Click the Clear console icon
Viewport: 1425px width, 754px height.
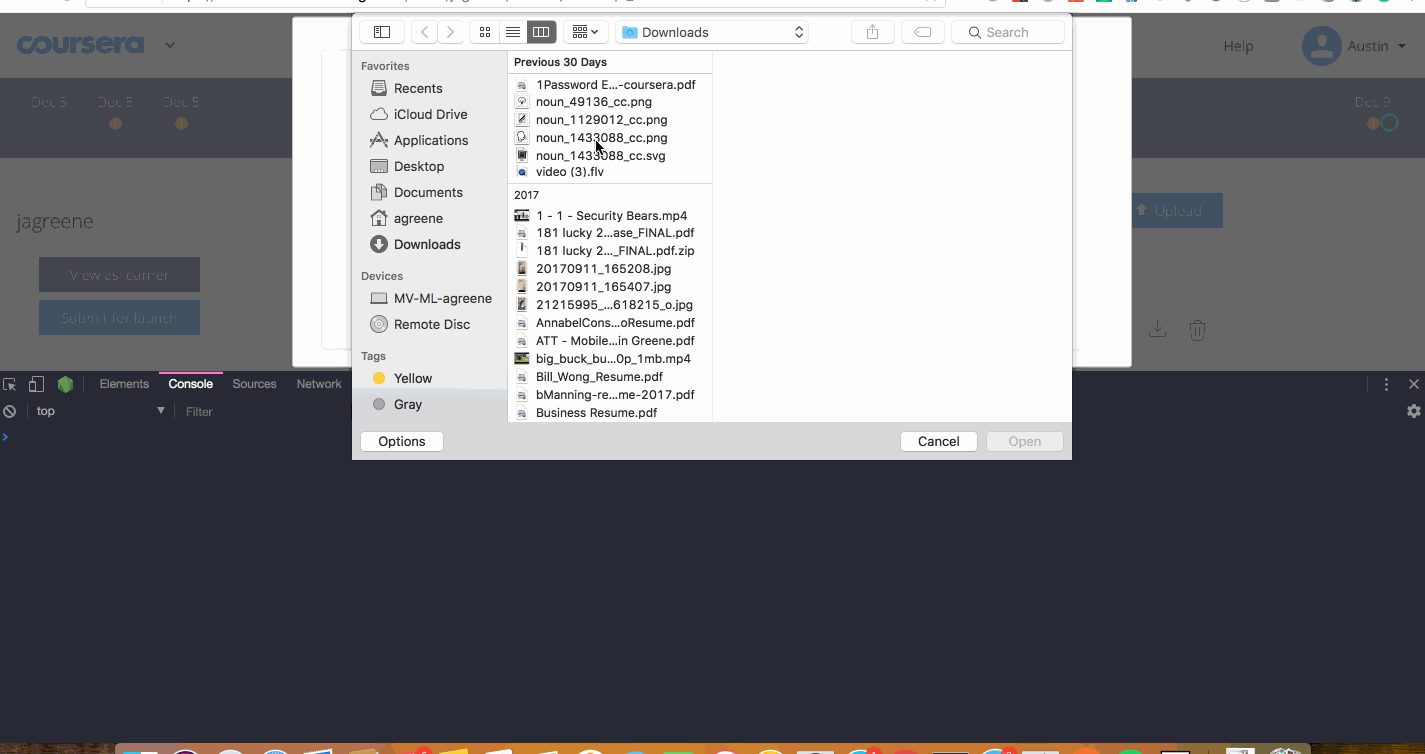pyautogui.click(x=9, y=410)
